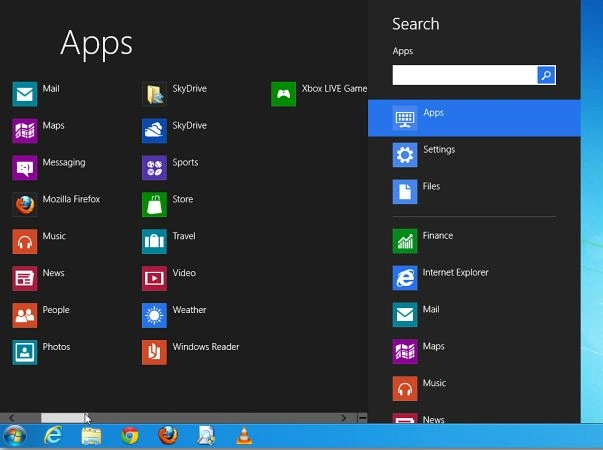Image resolution: width=603 pixels, height=450 pixels.
Task: Open the News app icon in Apps list
Action: tap(25, 278)
